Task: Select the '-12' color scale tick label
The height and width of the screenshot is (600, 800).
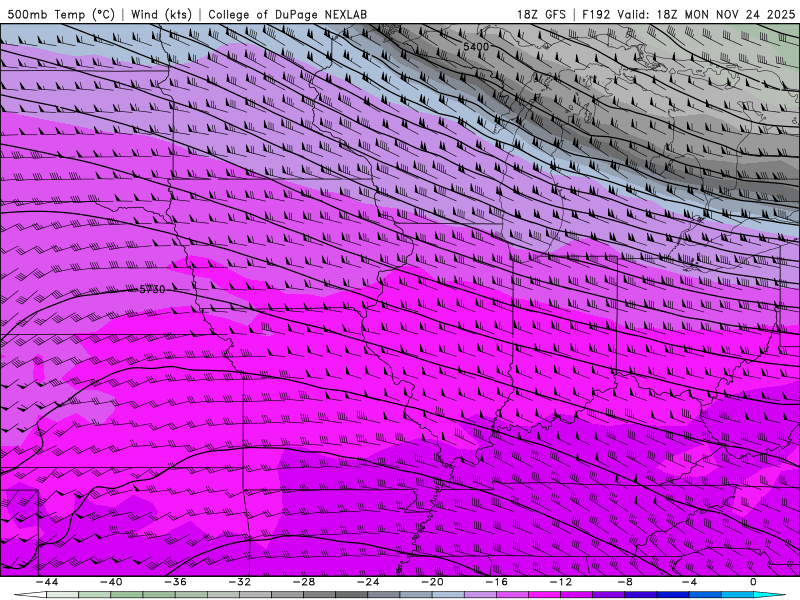Action: (x=561, y=582)
